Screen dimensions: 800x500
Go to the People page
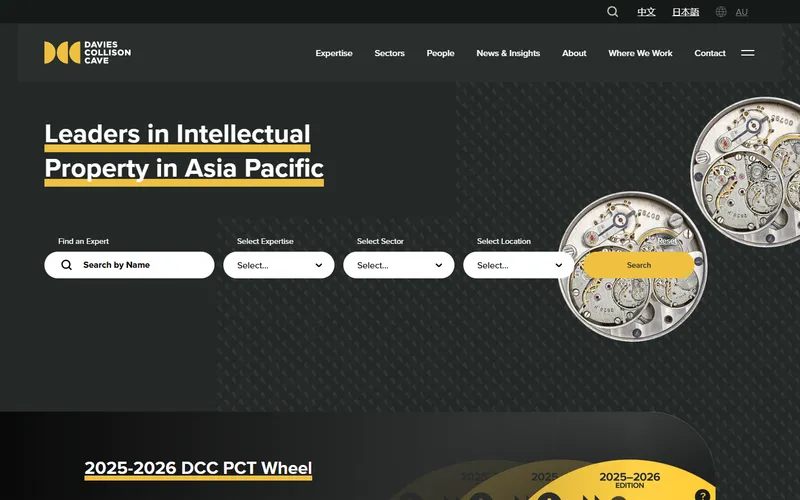pyautogui.click(x=440, y=53)
